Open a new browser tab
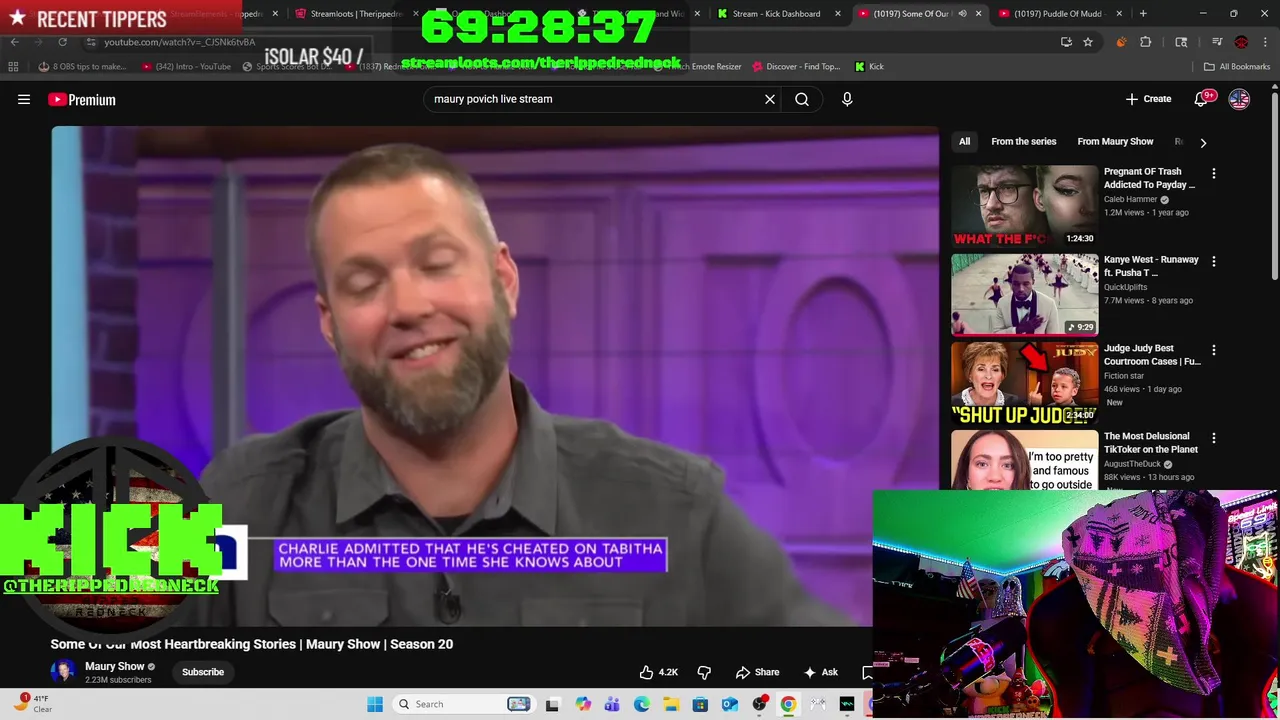 1143,14
